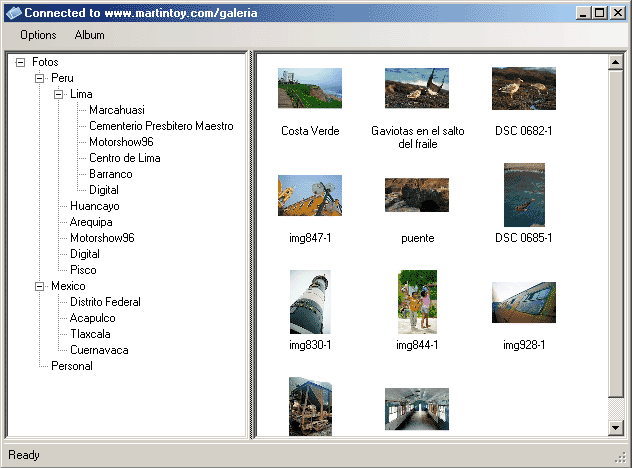This screenshot has height=468, width=632.
Task: Select Centro de Lima album
Action: [125, 158]
